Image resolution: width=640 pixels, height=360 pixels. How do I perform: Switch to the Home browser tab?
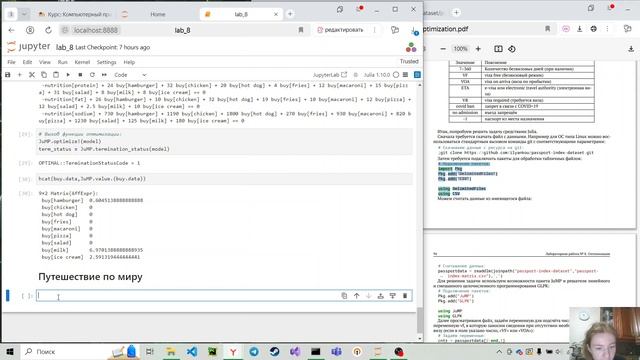tap(158, 14)
